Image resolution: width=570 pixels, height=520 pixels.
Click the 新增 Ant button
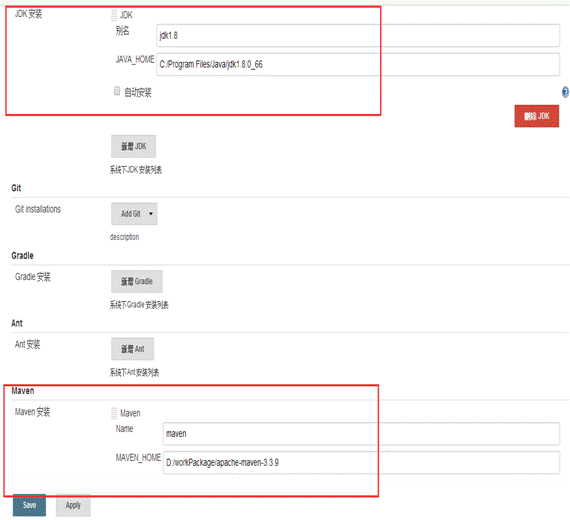[132, 349]
